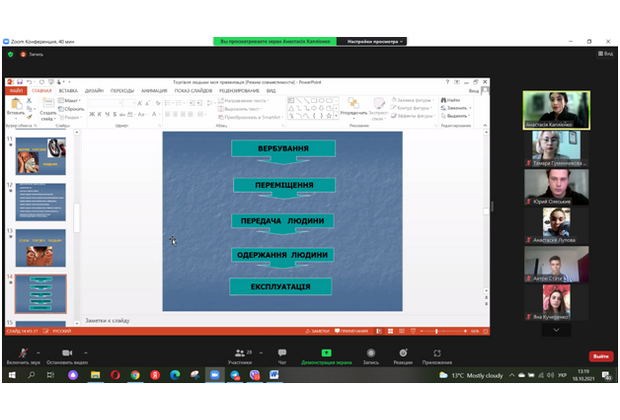Viewport: 620px width, 420px height.
Task: Stop video using the camera button
Action: (x=66, y=353)
